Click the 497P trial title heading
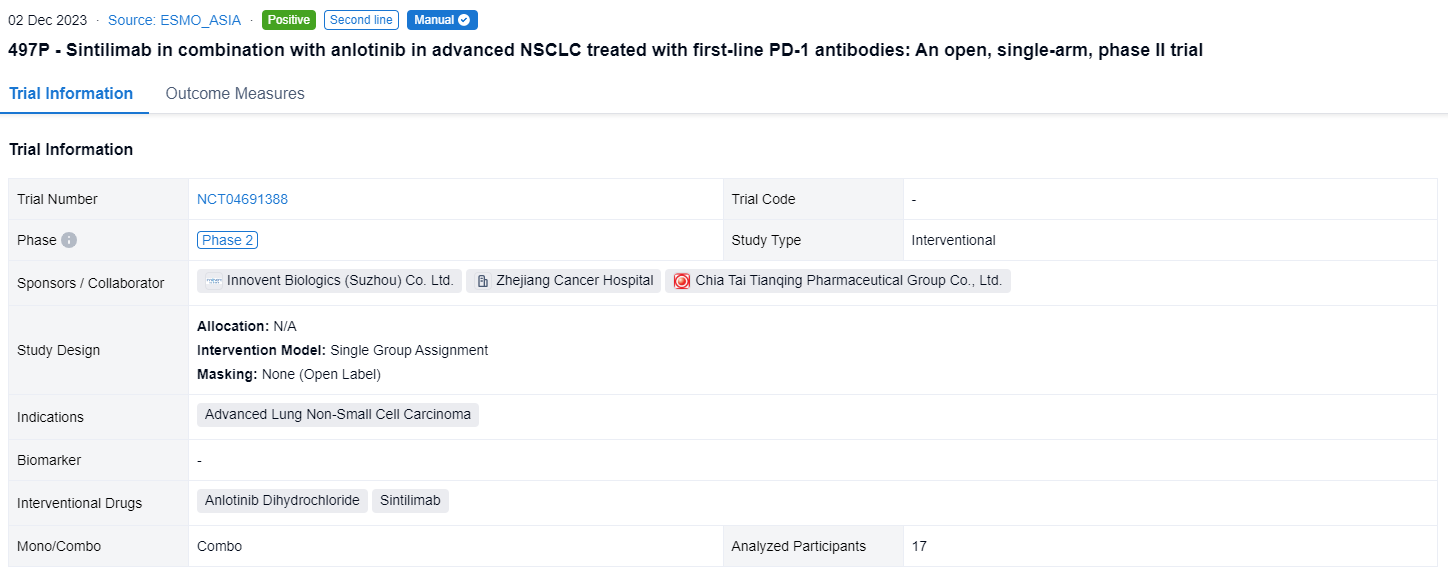This screenshot has height=571, width=1448. [605, 50]
